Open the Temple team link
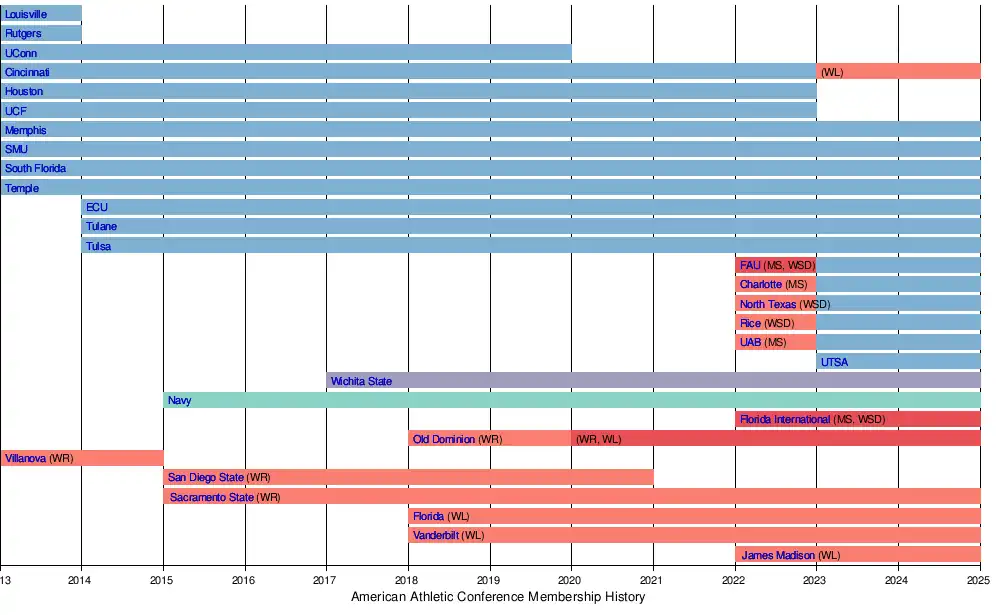1000x615 pixels. [x=22, y=188]
